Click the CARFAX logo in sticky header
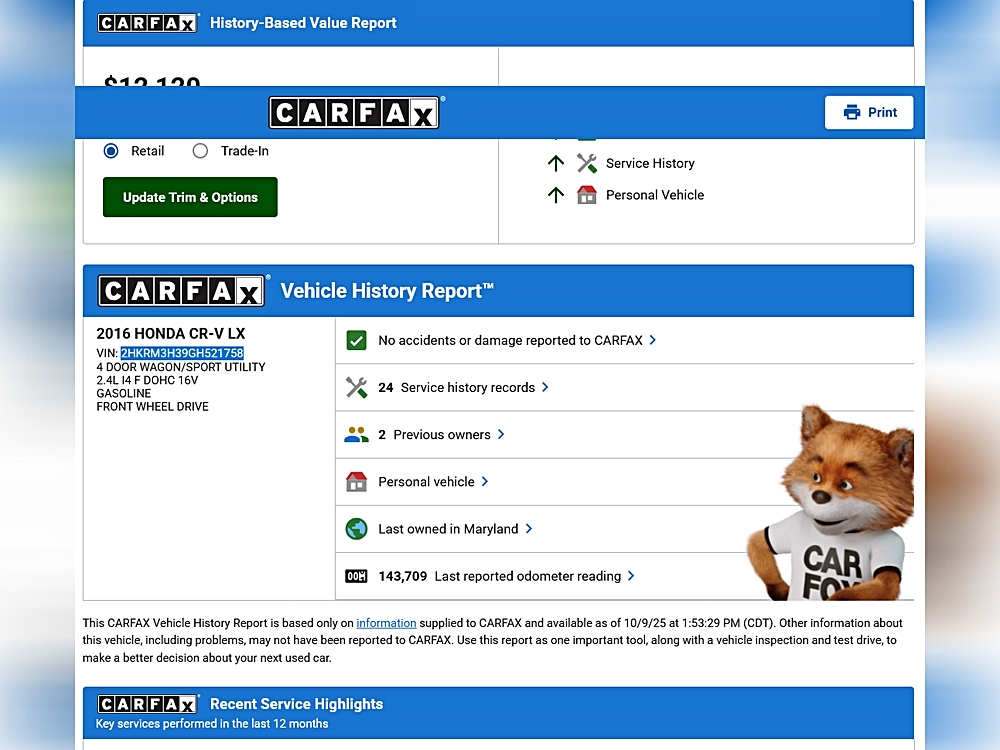1000x750 pixels. click(354, 113)
